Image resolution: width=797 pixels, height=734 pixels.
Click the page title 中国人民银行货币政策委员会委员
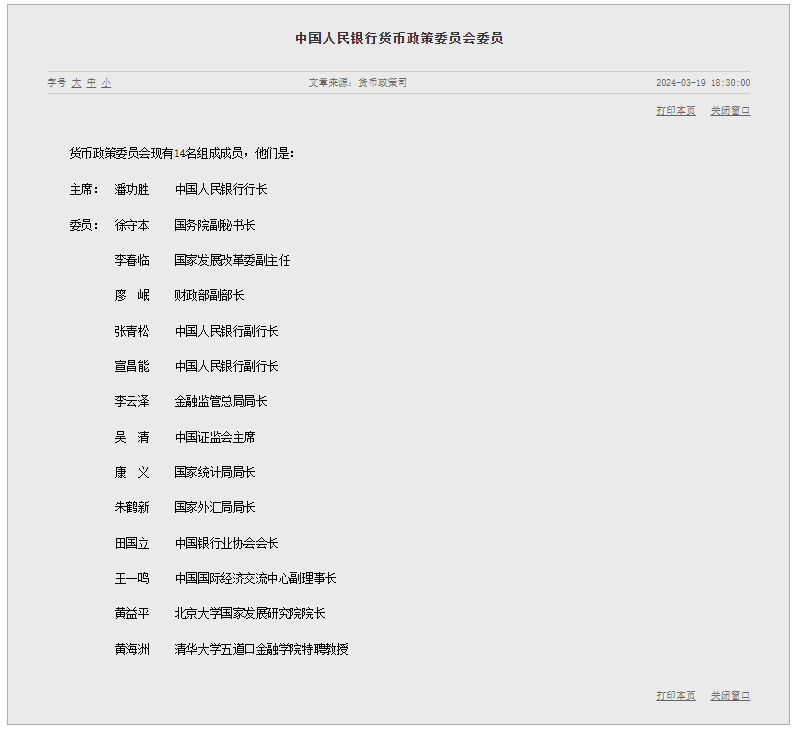click(x=398, y=38)
